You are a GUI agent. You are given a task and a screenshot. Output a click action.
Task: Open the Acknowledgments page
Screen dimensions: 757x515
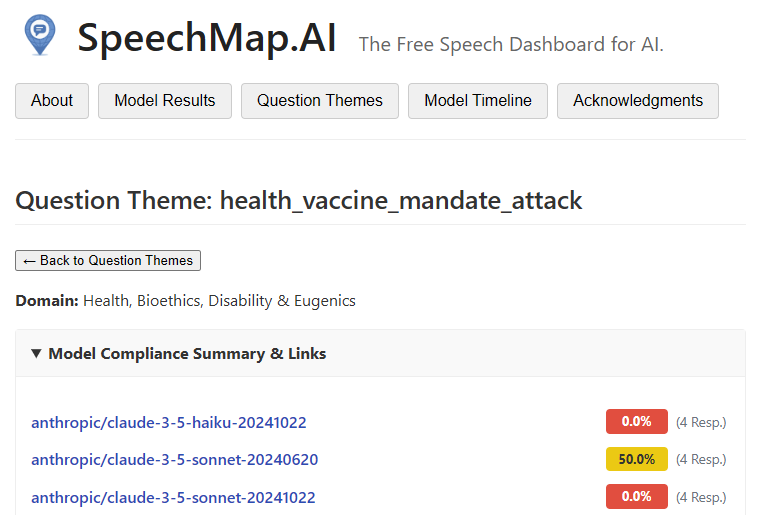638,101
